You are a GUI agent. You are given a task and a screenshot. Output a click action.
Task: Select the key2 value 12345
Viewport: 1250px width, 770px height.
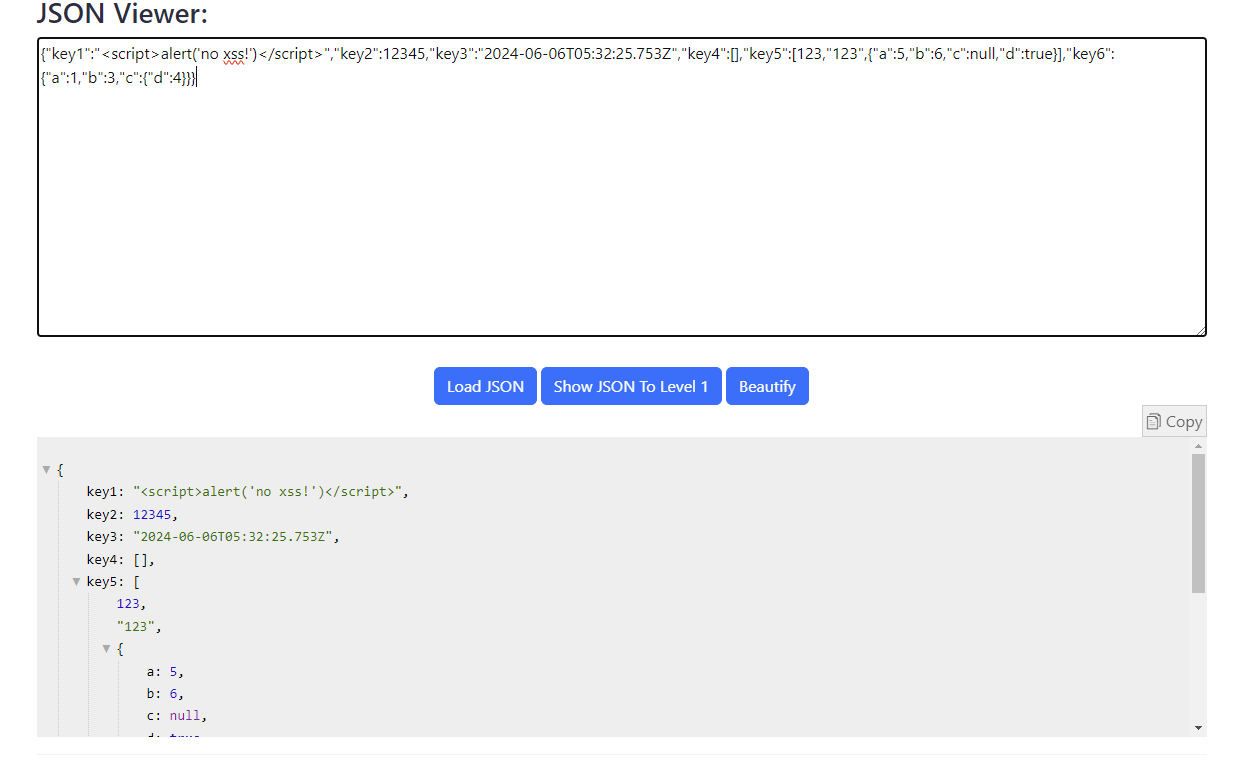[152, 514]
